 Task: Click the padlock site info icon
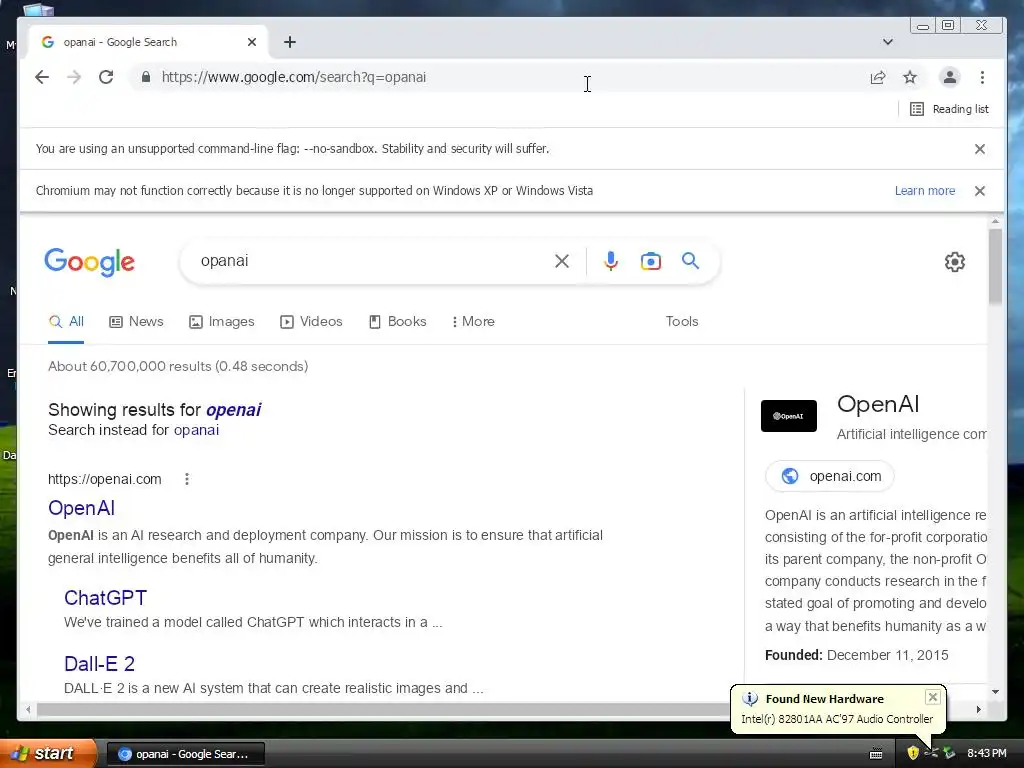tap(146, 77)
